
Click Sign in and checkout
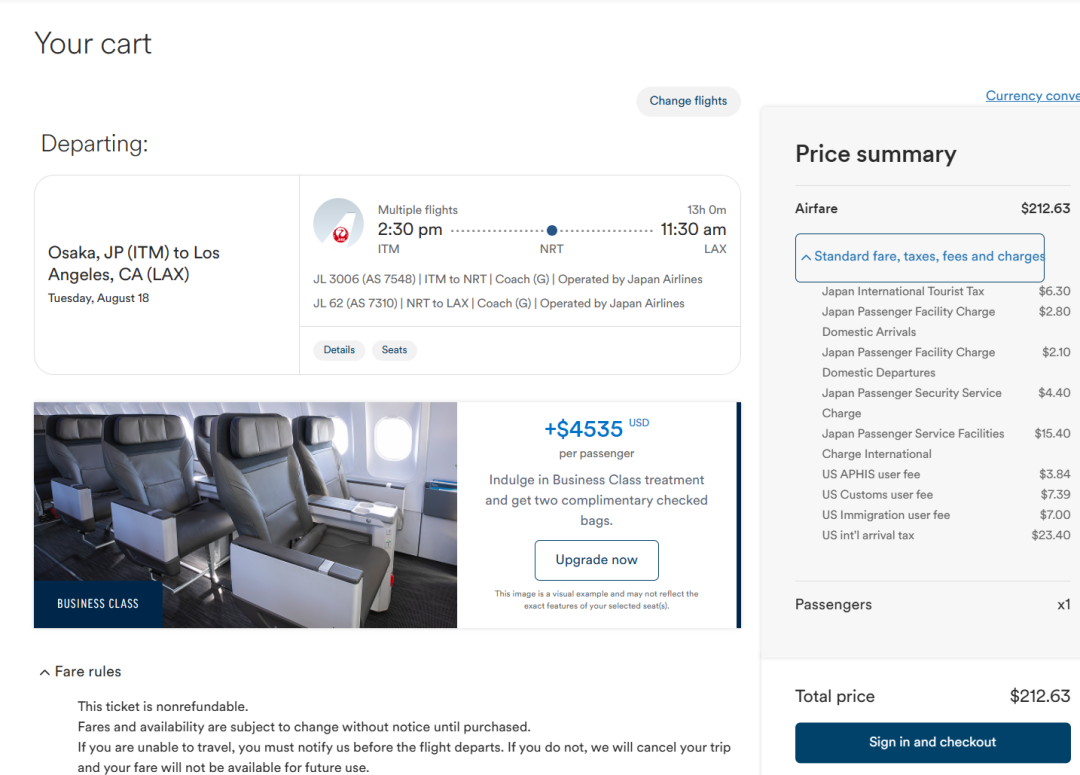click(932, 742)
